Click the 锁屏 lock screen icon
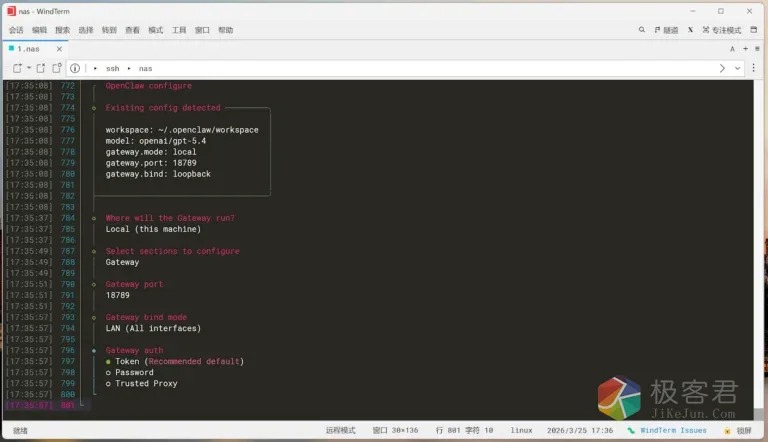This screenshot has width=768, height=442. pyautogui.click(x=738, y=430)
